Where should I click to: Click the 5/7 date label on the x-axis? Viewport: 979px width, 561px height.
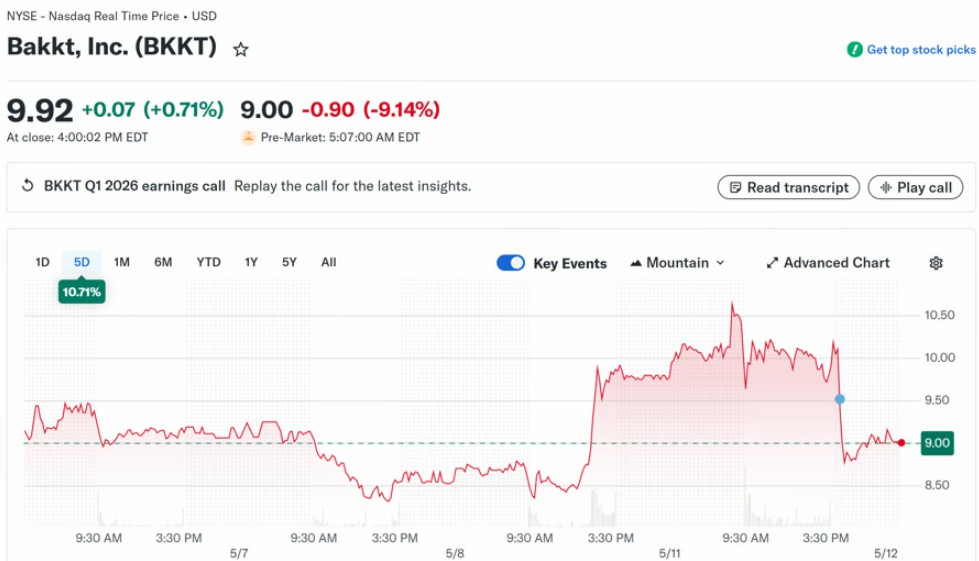[x=239, y=554]
